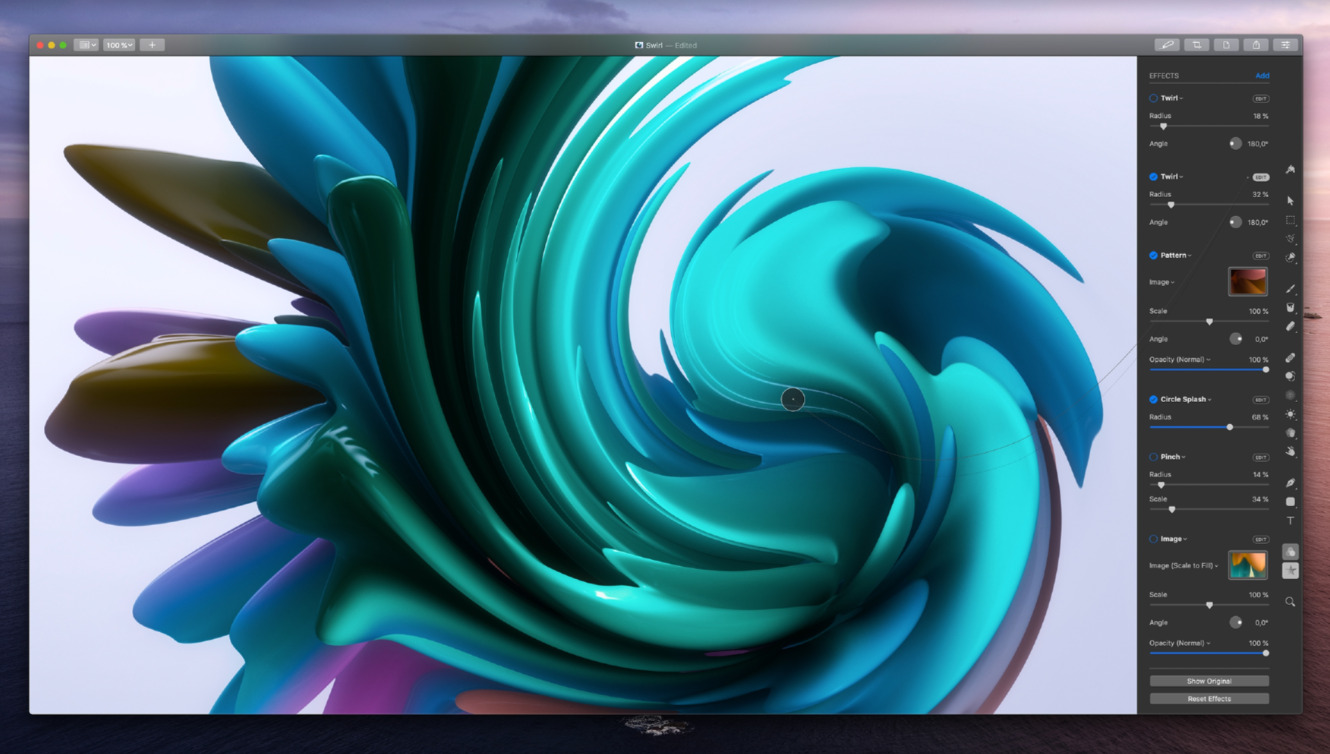Click the Crop icon in the title bar

pos(1196,45)
